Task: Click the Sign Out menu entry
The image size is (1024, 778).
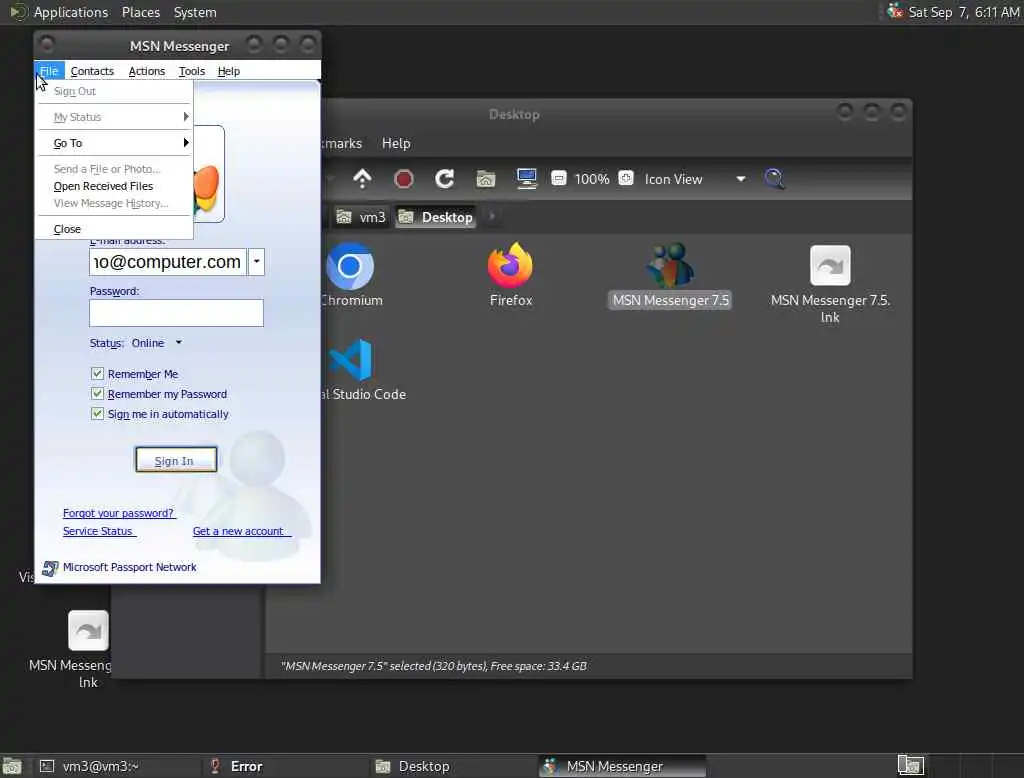Action: pyautogui.click(x=114, y=91)
